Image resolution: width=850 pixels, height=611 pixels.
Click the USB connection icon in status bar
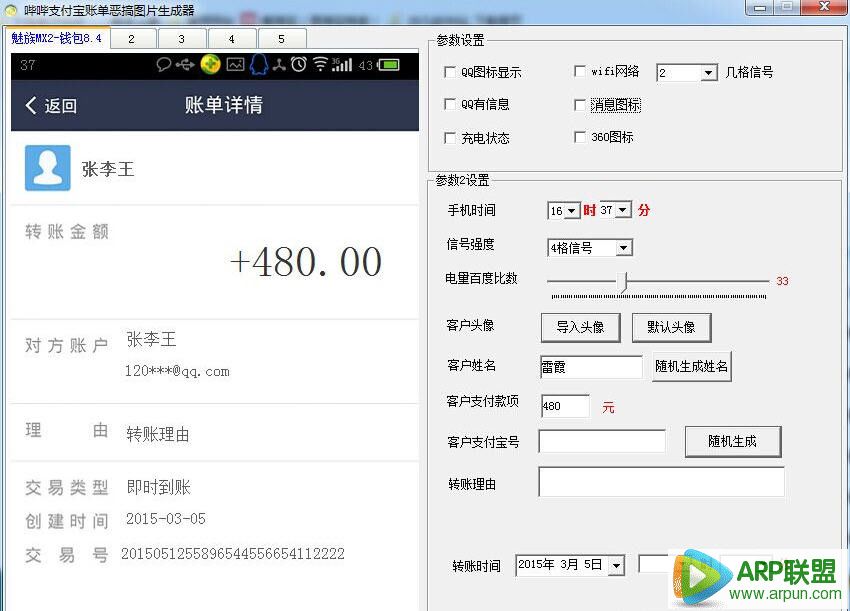pos(185,65)
